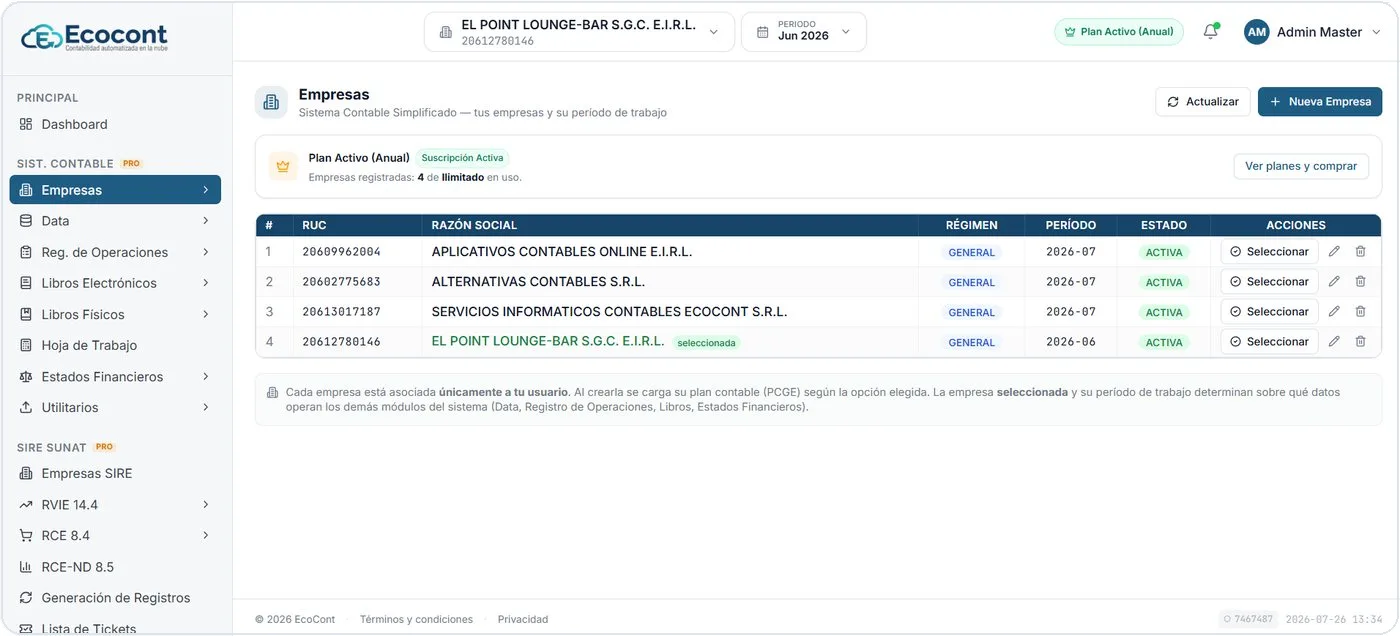
Task: Click the Ecocont logo
Action: pos(95,37)
